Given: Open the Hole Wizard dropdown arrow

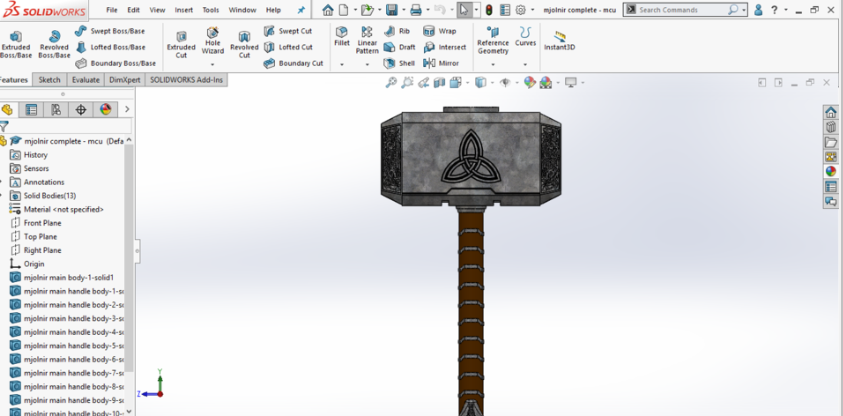Looking at the screenshot, I should pos(212,64).
